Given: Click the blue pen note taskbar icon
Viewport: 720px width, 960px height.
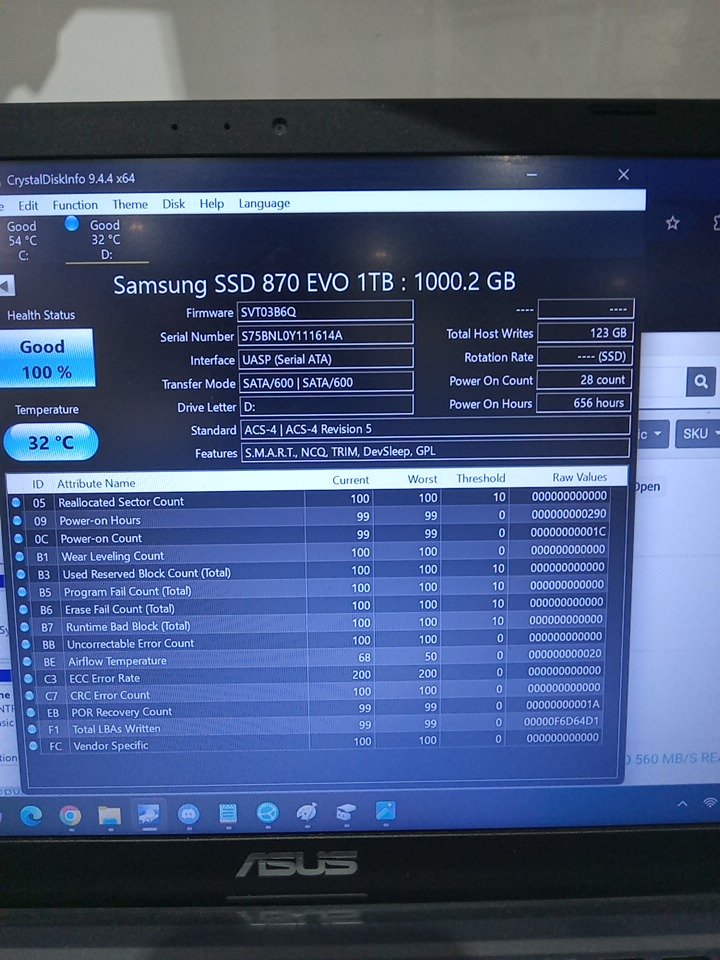Looking at the screenshot, I should (x=385, y=811).
